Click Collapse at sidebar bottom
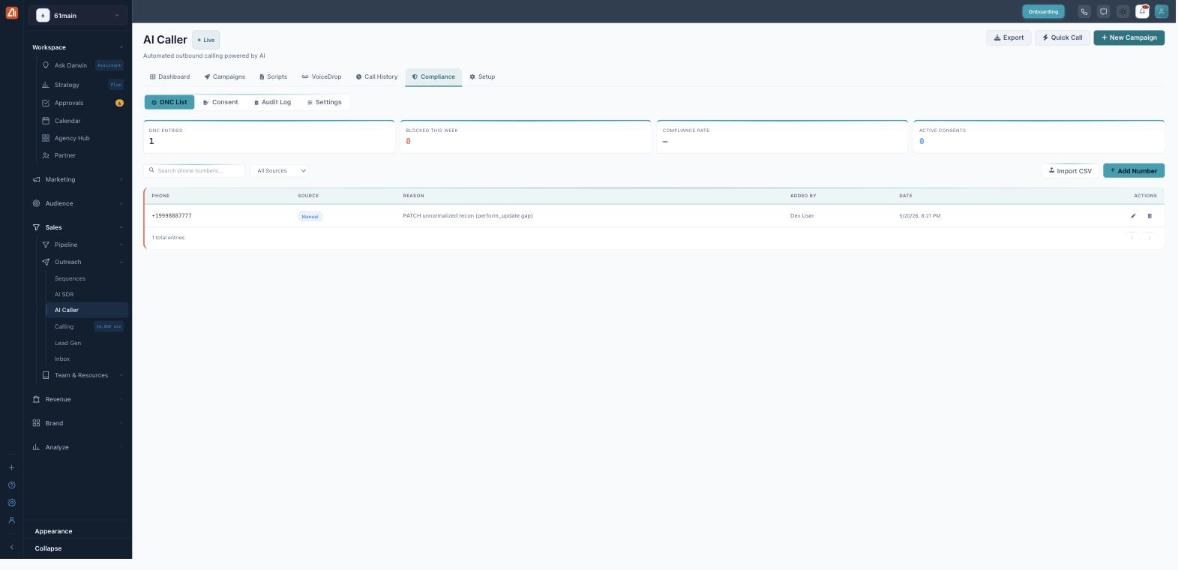 pos(48,549)
